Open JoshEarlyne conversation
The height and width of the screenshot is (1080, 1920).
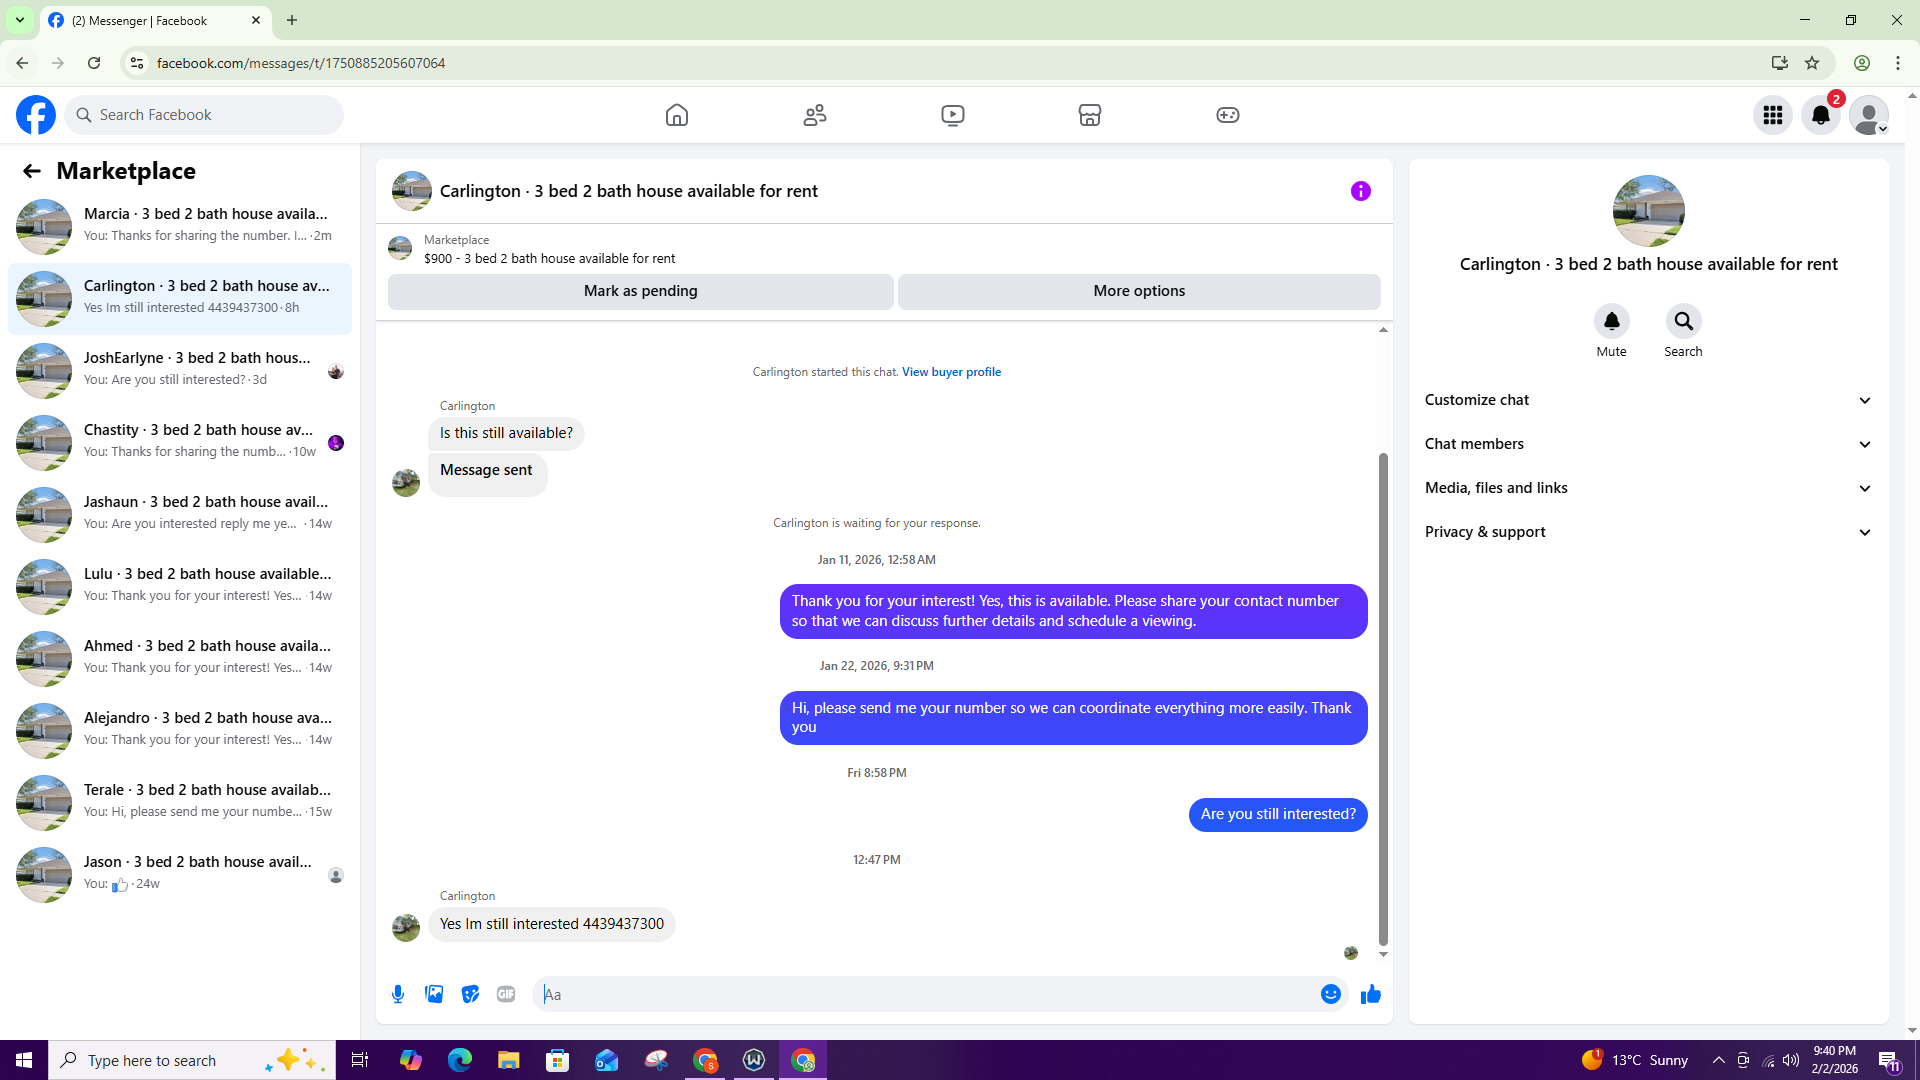coord(180,370)
